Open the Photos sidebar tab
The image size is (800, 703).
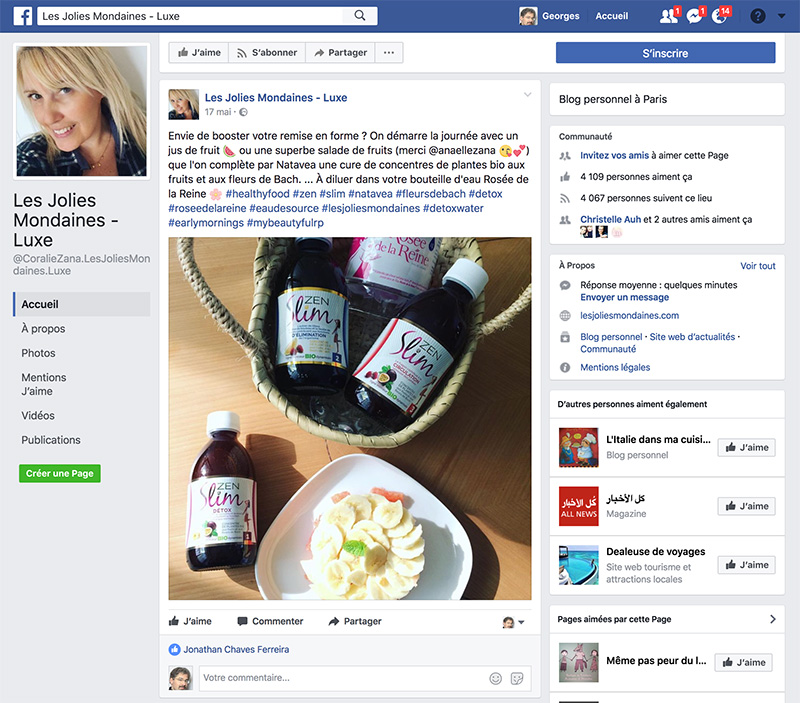coord(38,353)
